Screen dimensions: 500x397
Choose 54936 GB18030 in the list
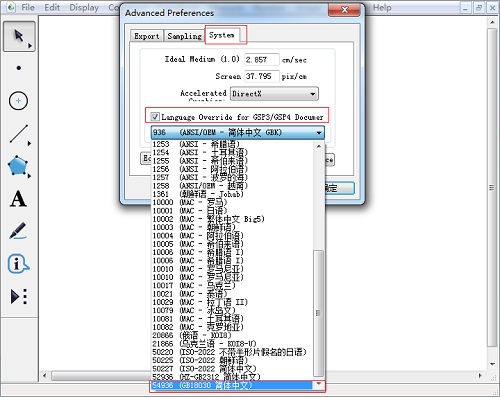click(x=232, y=385)
